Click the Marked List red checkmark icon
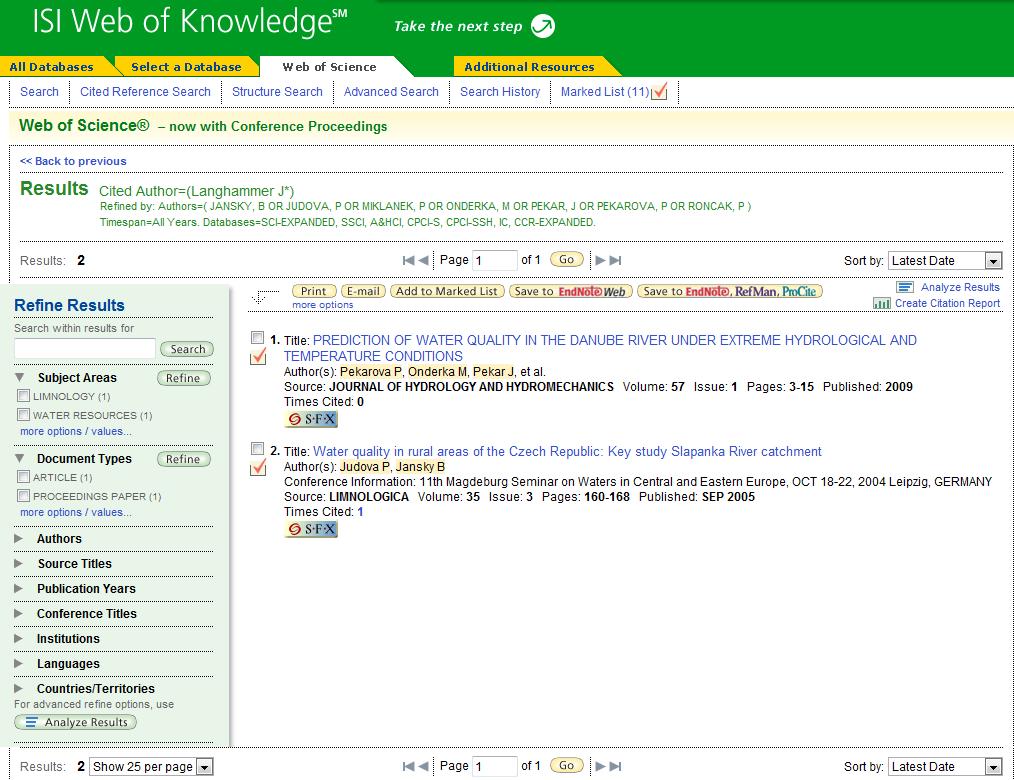The height and width of the screenshot is (780, 1014). (x=659, y=92)
